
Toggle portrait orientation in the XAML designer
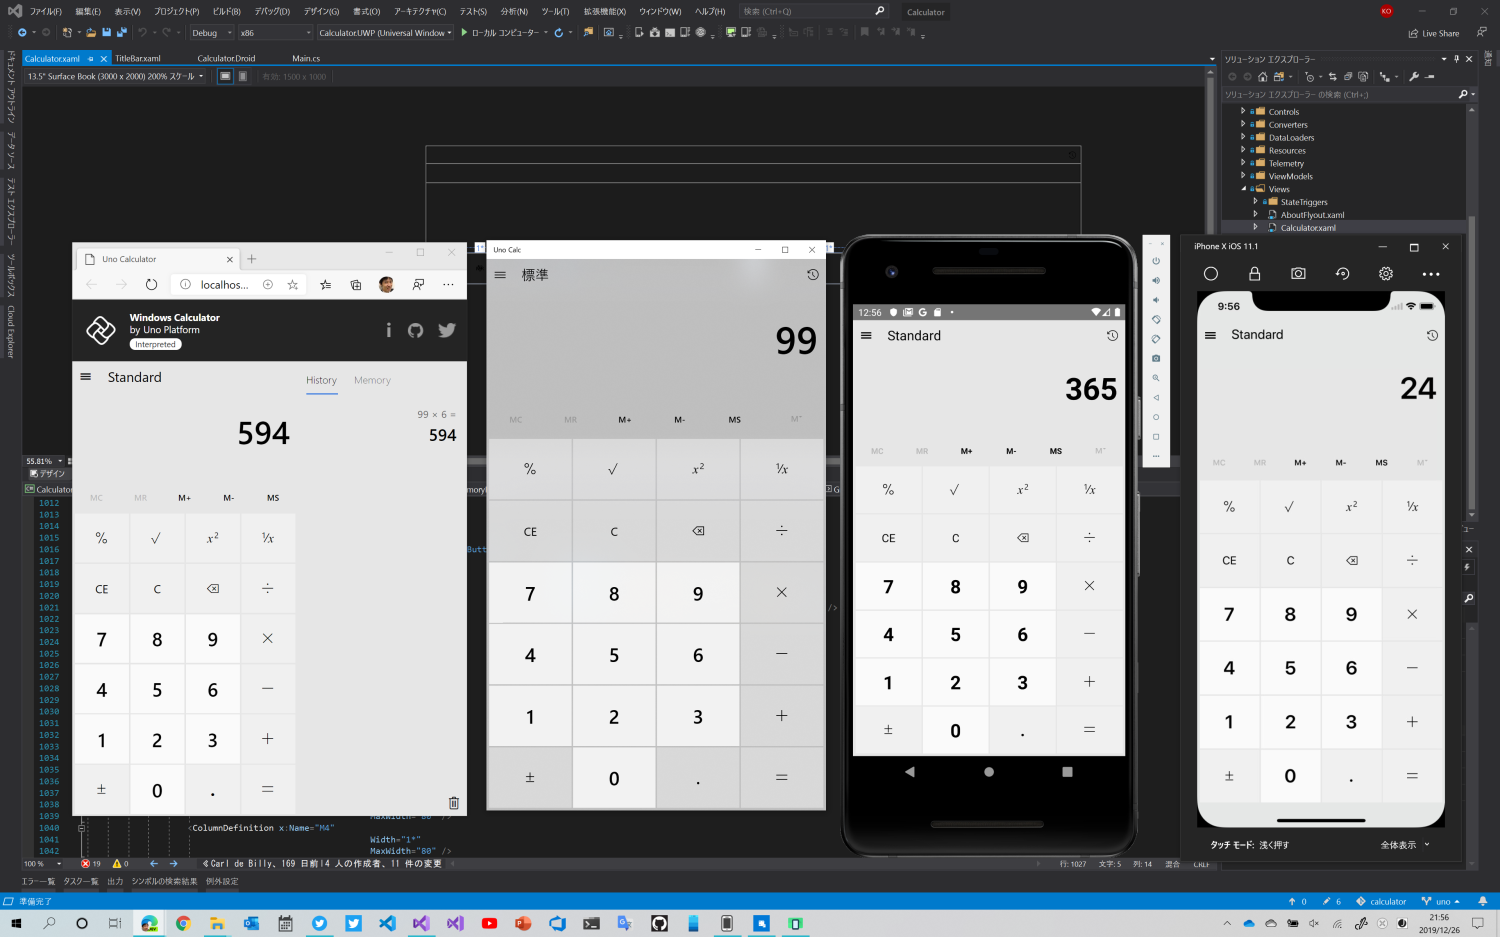click(242, 76)
